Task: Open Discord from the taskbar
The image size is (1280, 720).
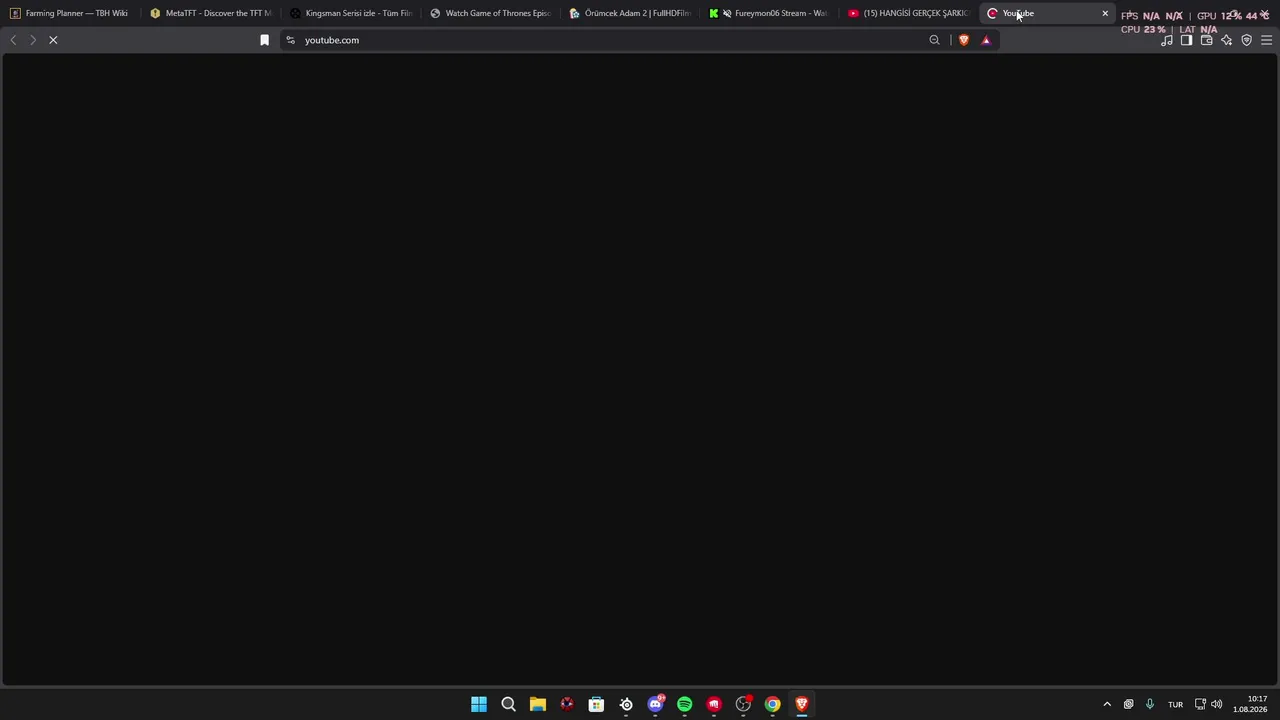Action: tap(655, 704)
